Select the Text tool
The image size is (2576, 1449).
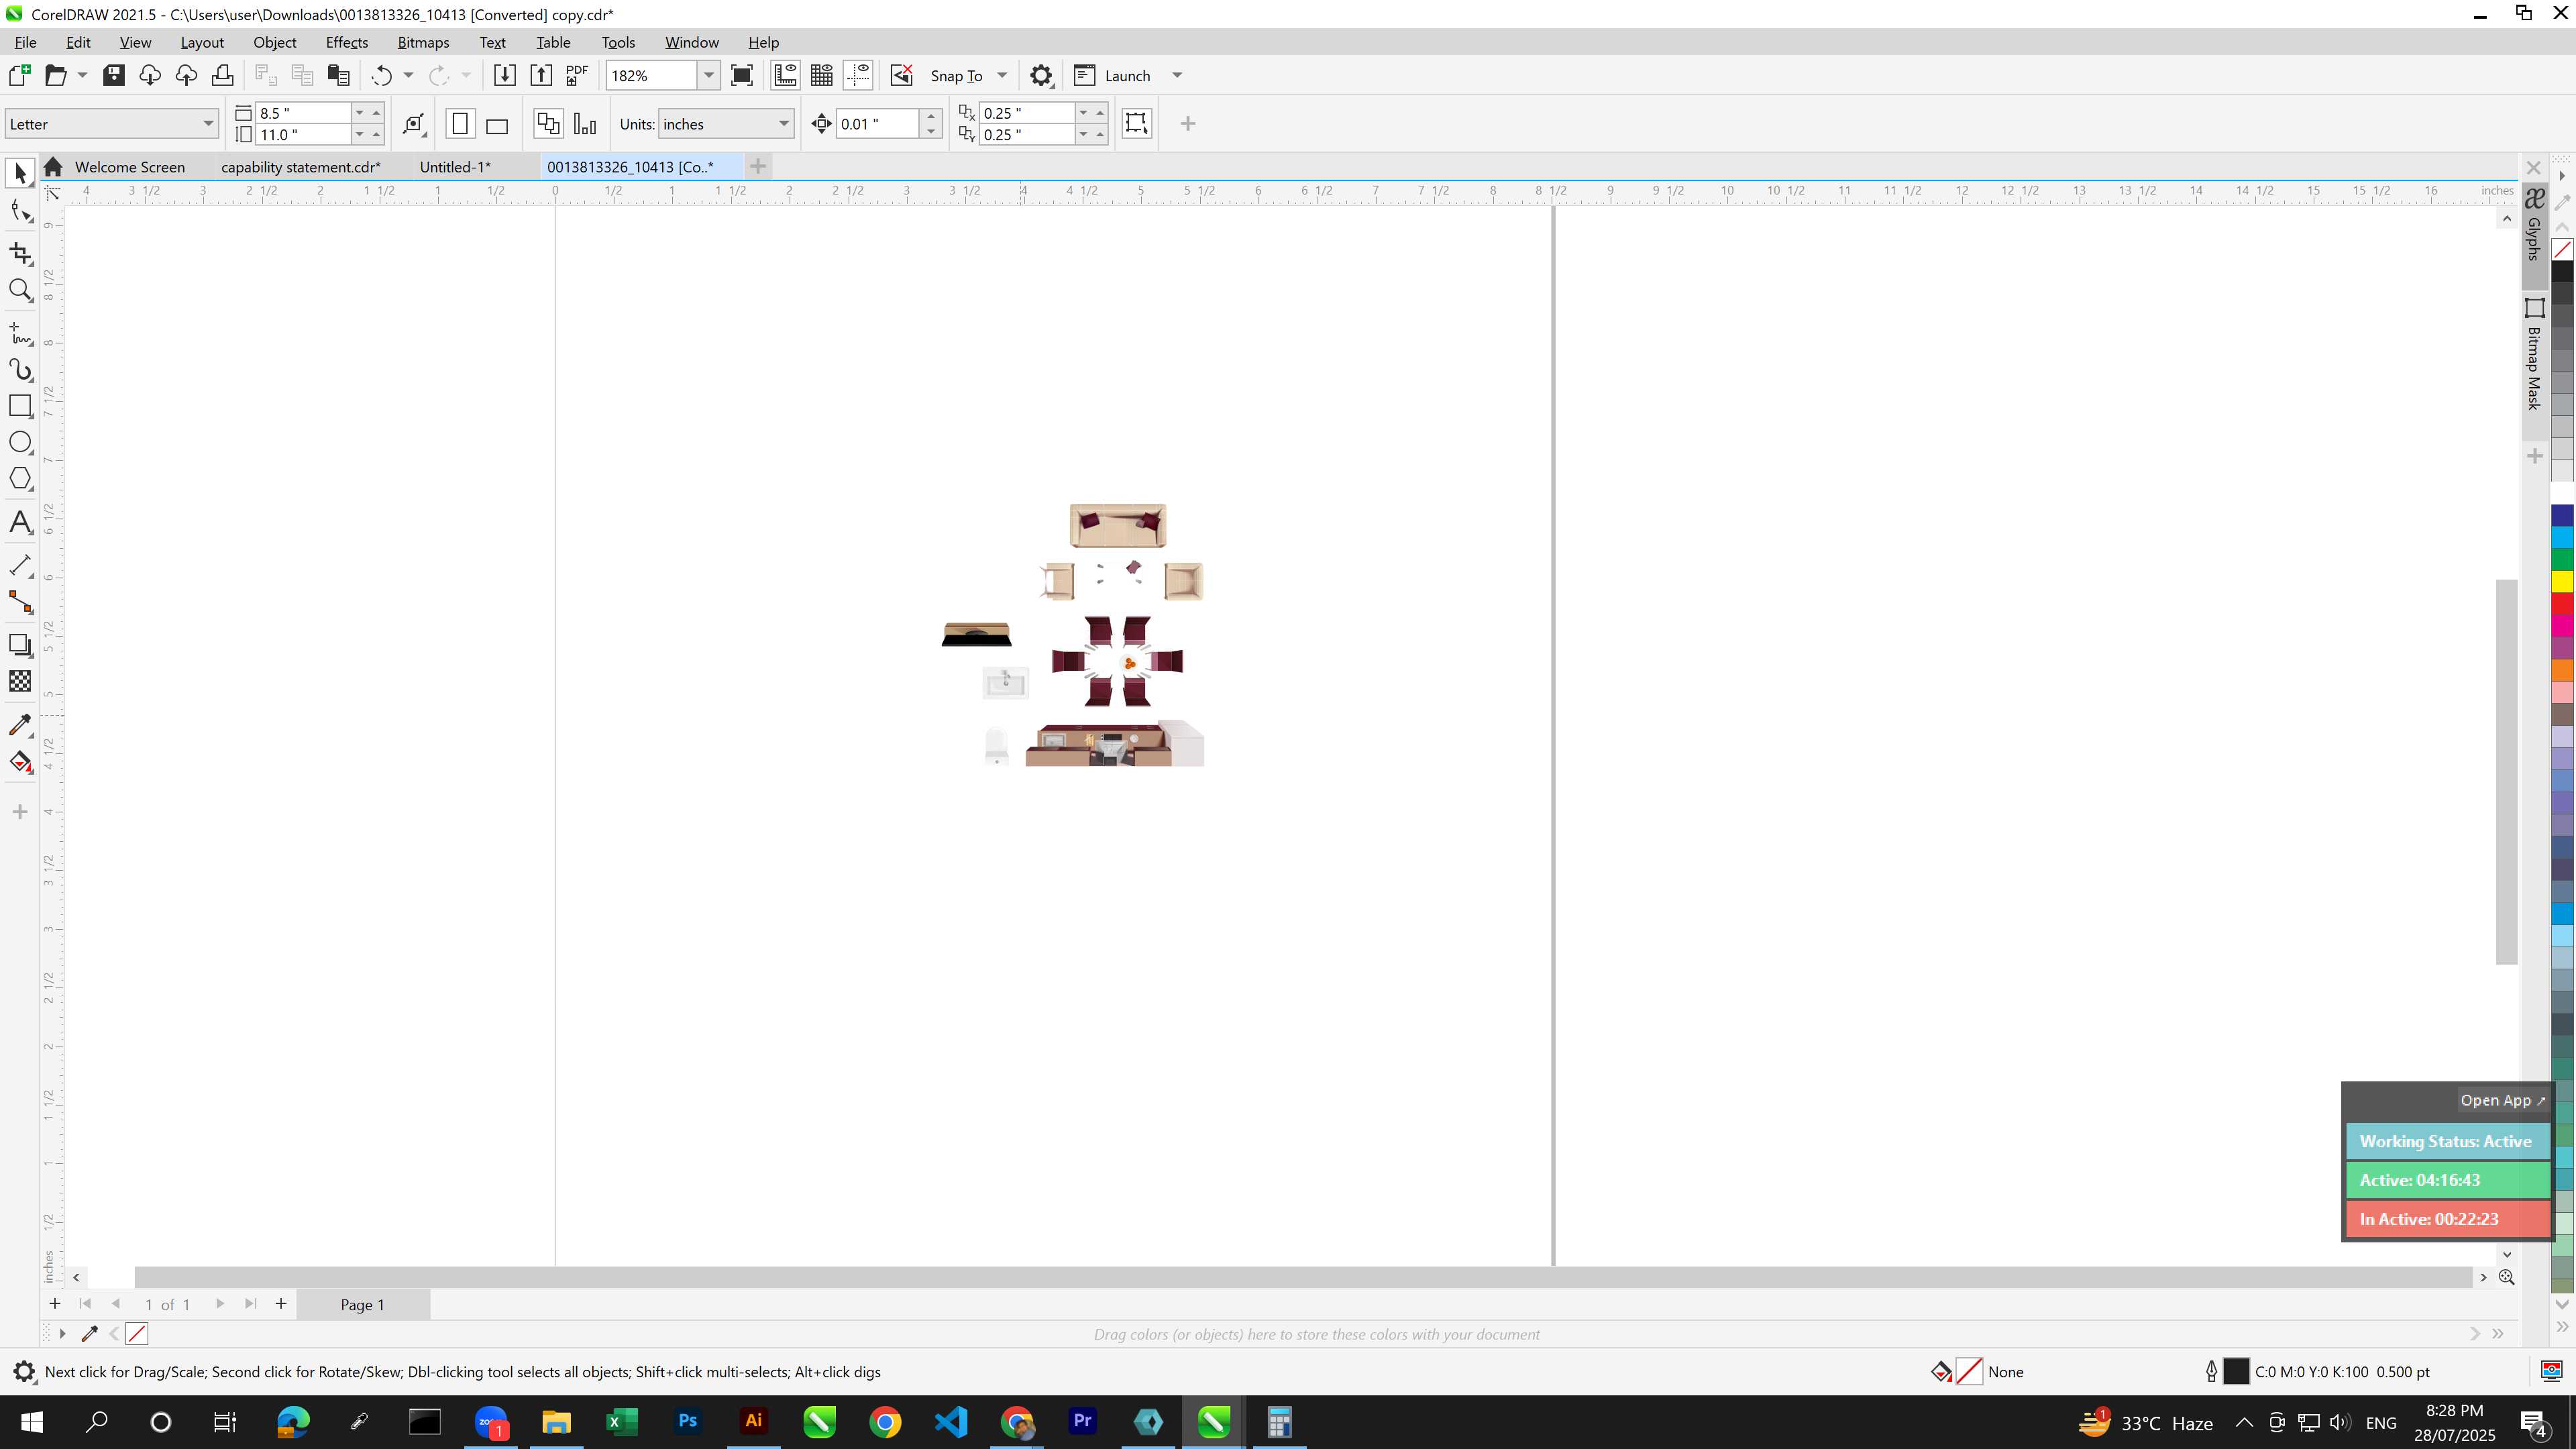(20, 522)
